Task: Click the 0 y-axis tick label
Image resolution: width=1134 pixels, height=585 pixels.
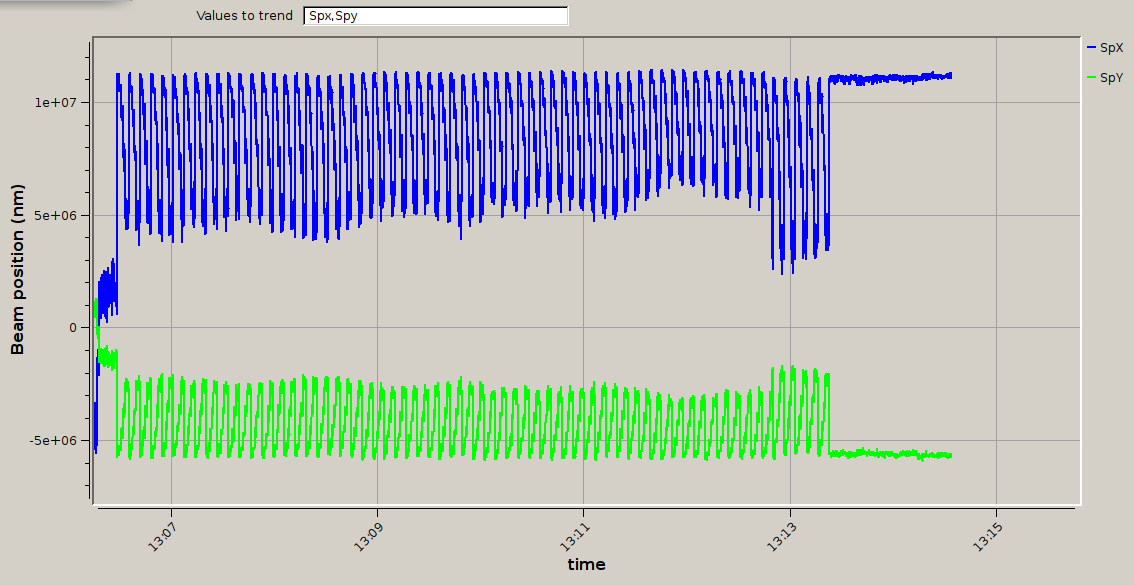Action: [73, 328]
